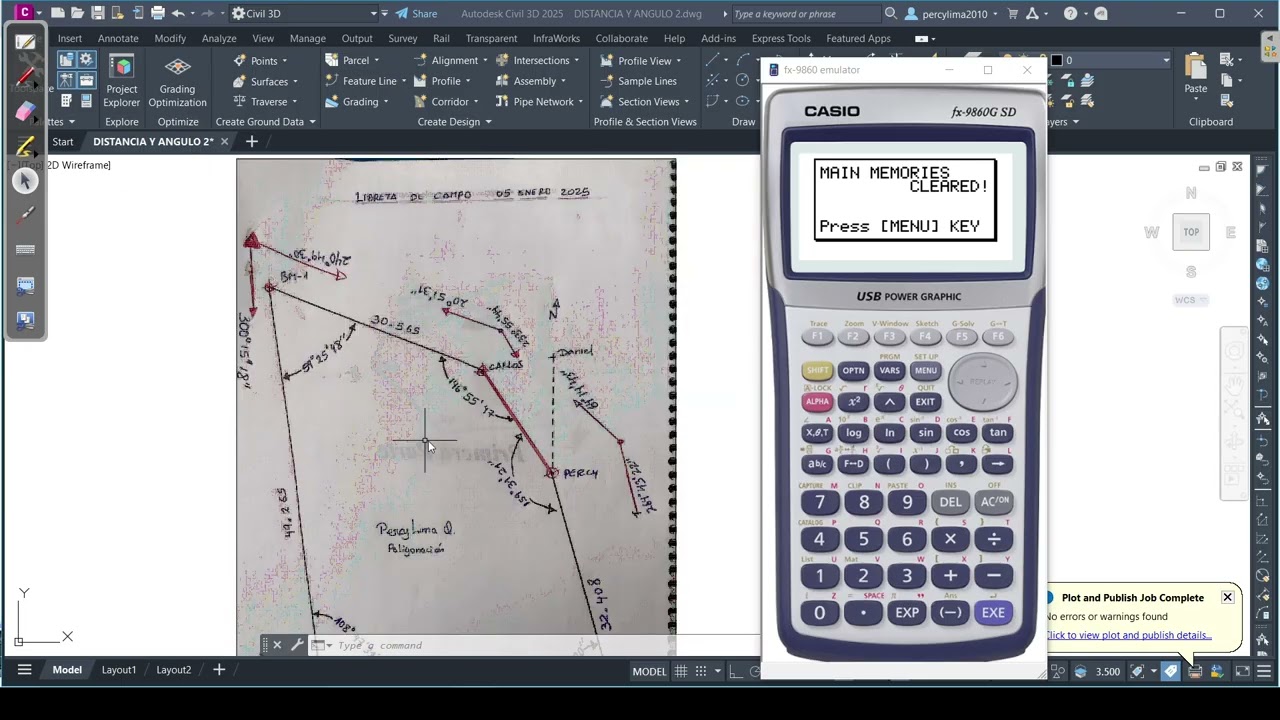
Task: Click the DEL key on the calculator
Action: [950, 502]
